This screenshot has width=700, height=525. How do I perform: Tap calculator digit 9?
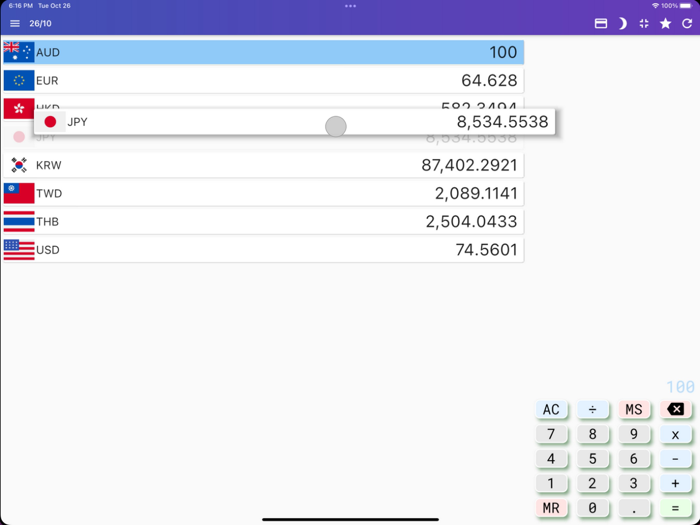pos(634,434)
